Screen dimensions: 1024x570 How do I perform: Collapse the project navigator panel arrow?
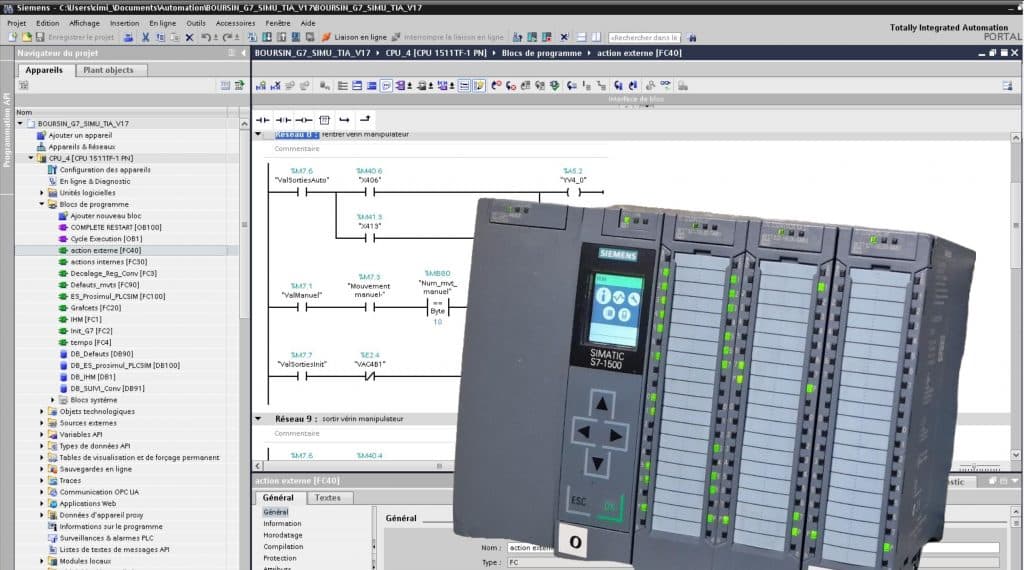pos(242,52)
